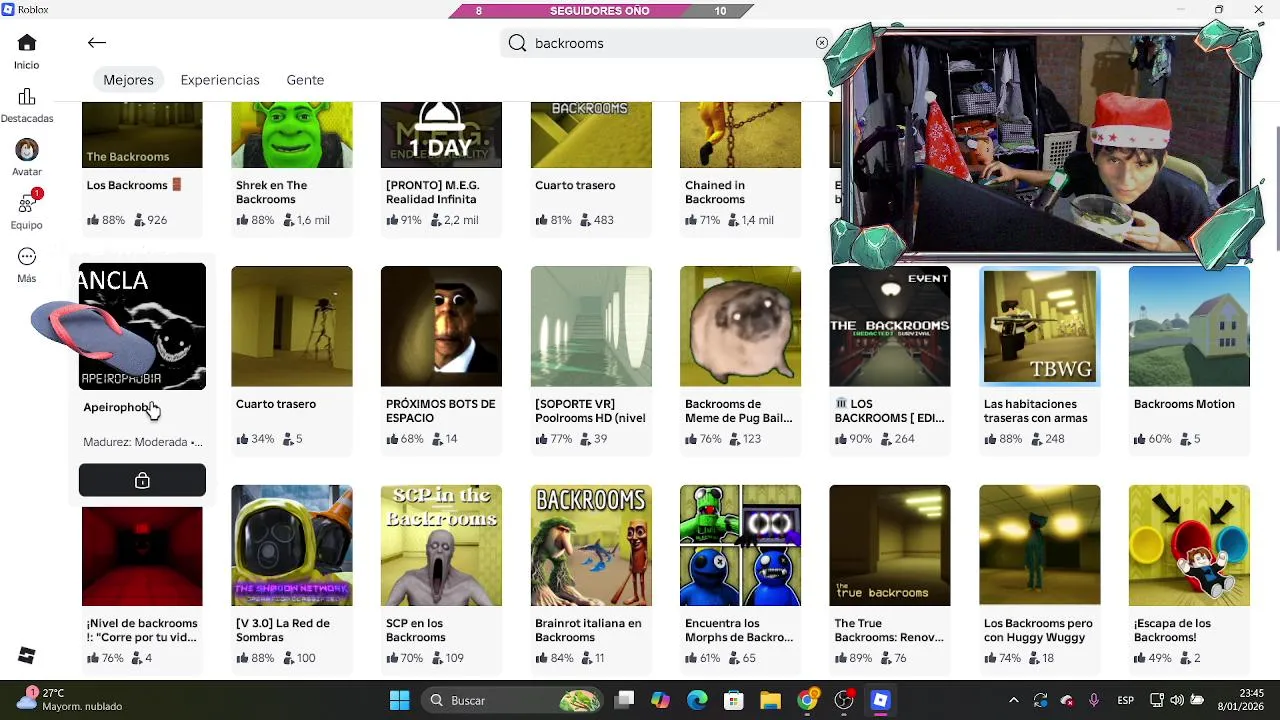The width and height of the screenshot is (1280, 720).
Task: Open OBS Studio from the taskbar
Action: (x=844, y=700)
